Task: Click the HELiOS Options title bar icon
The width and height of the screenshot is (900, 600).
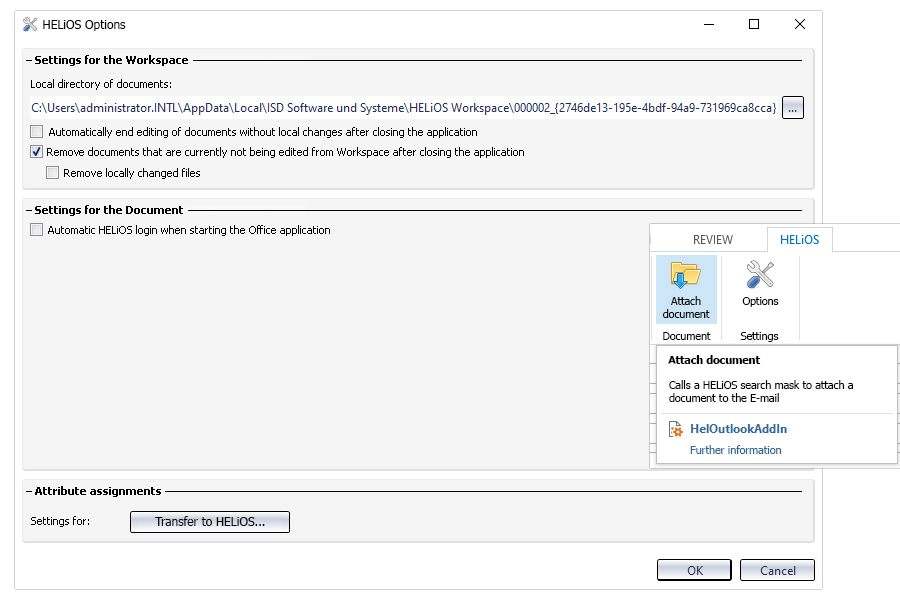Action: (x=30, y=25)
